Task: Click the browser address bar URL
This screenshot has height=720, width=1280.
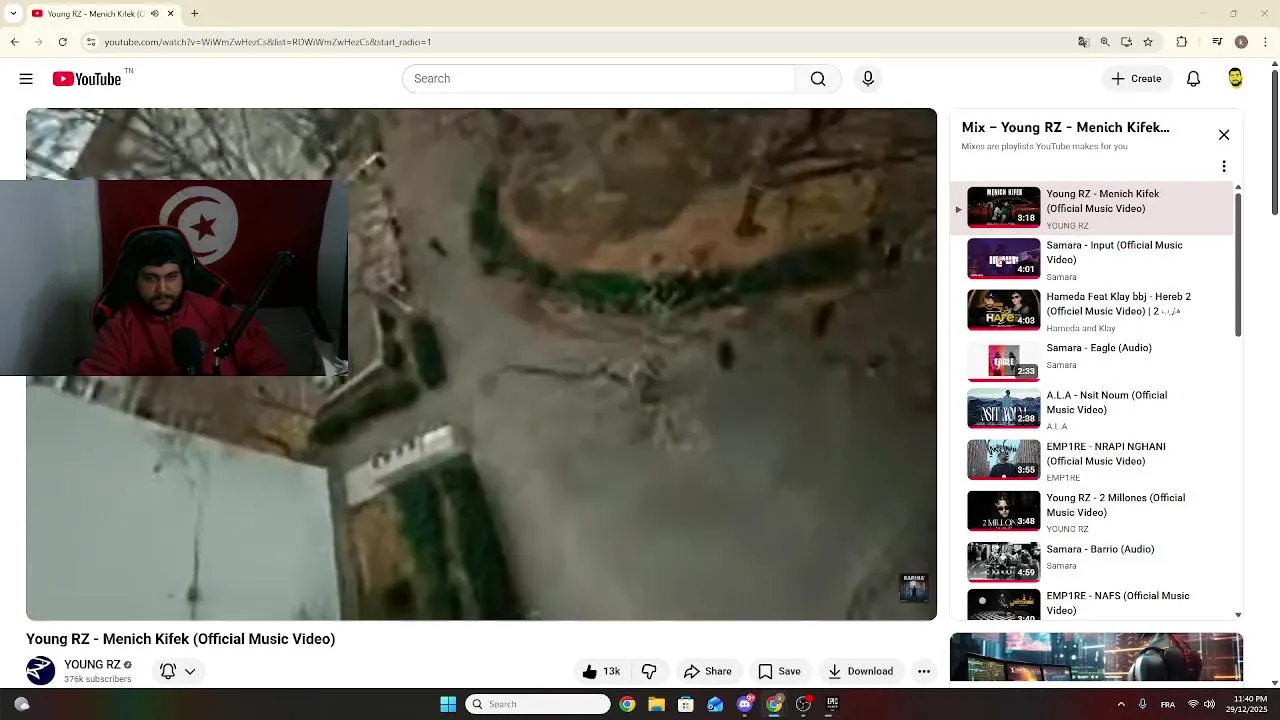Action: click(x=268, y=42)
